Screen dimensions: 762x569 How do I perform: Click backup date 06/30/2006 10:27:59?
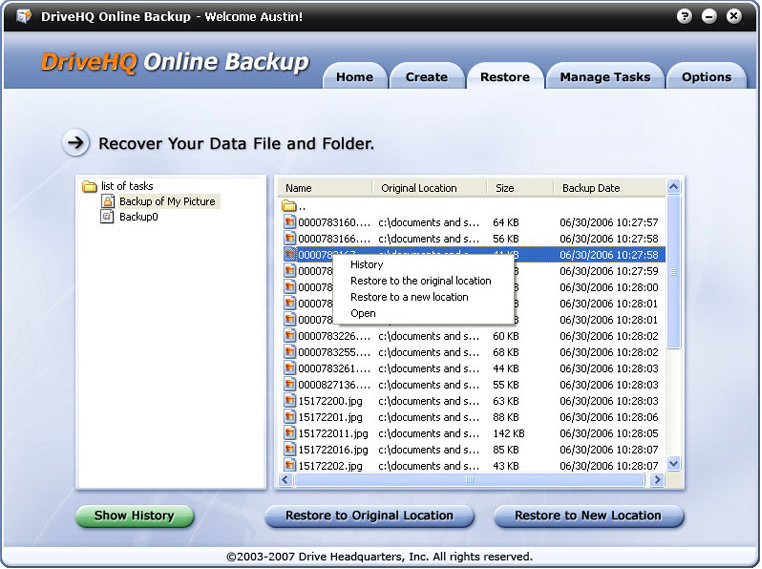click(x=609, y=271)
